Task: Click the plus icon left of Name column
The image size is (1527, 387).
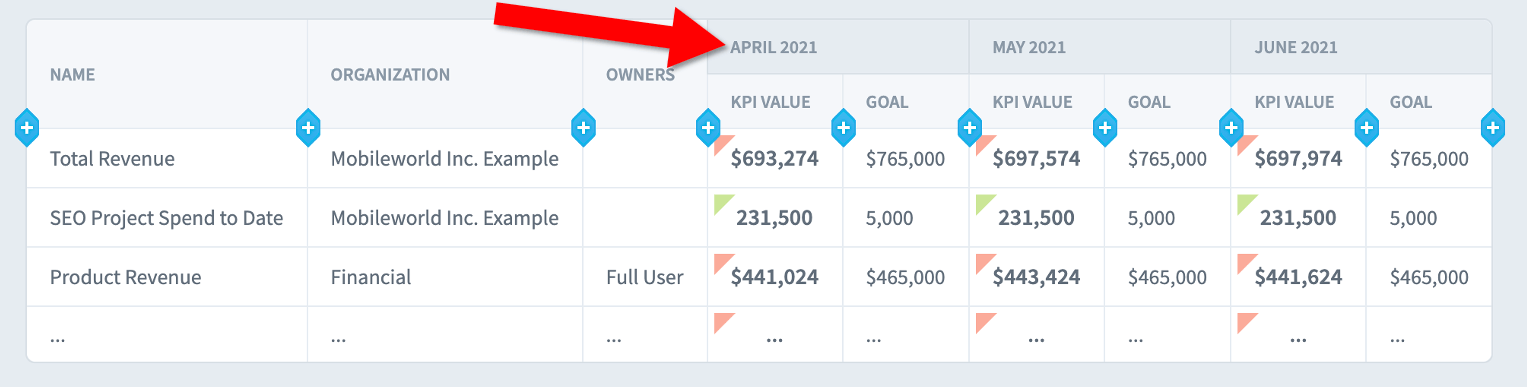Action: coord(27,127)
